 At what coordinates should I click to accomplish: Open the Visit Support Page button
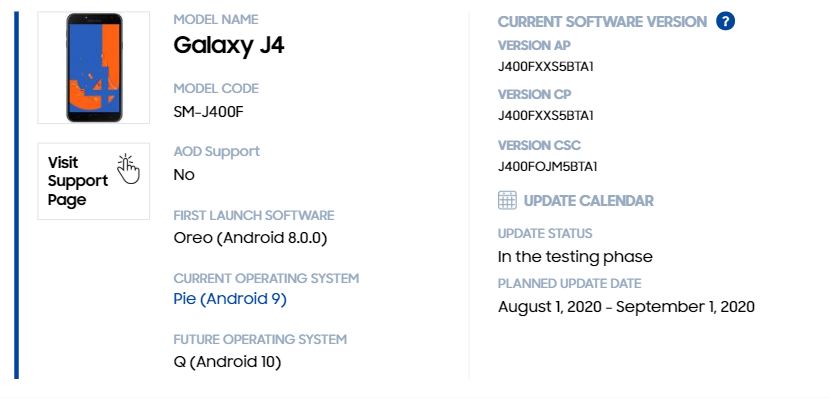coord(94,181)
